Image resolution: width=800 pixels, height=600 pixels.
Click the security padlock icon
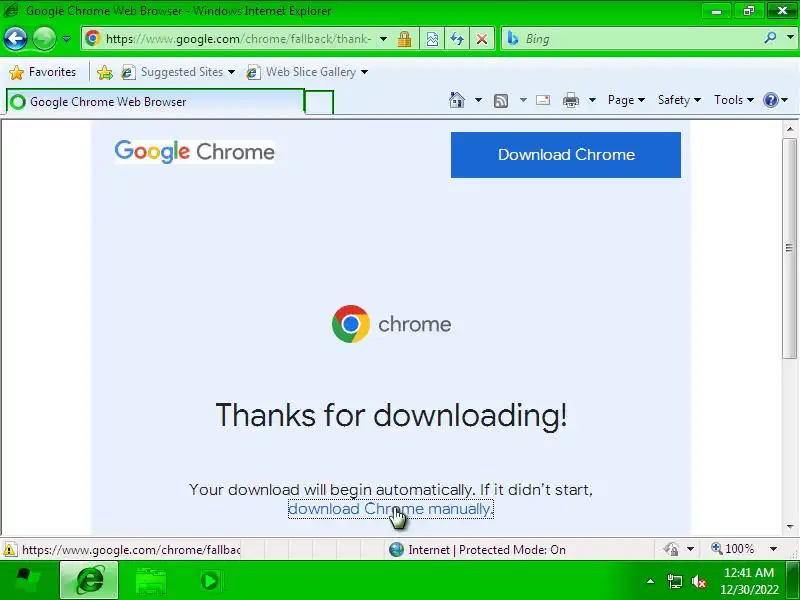(404, 39)
